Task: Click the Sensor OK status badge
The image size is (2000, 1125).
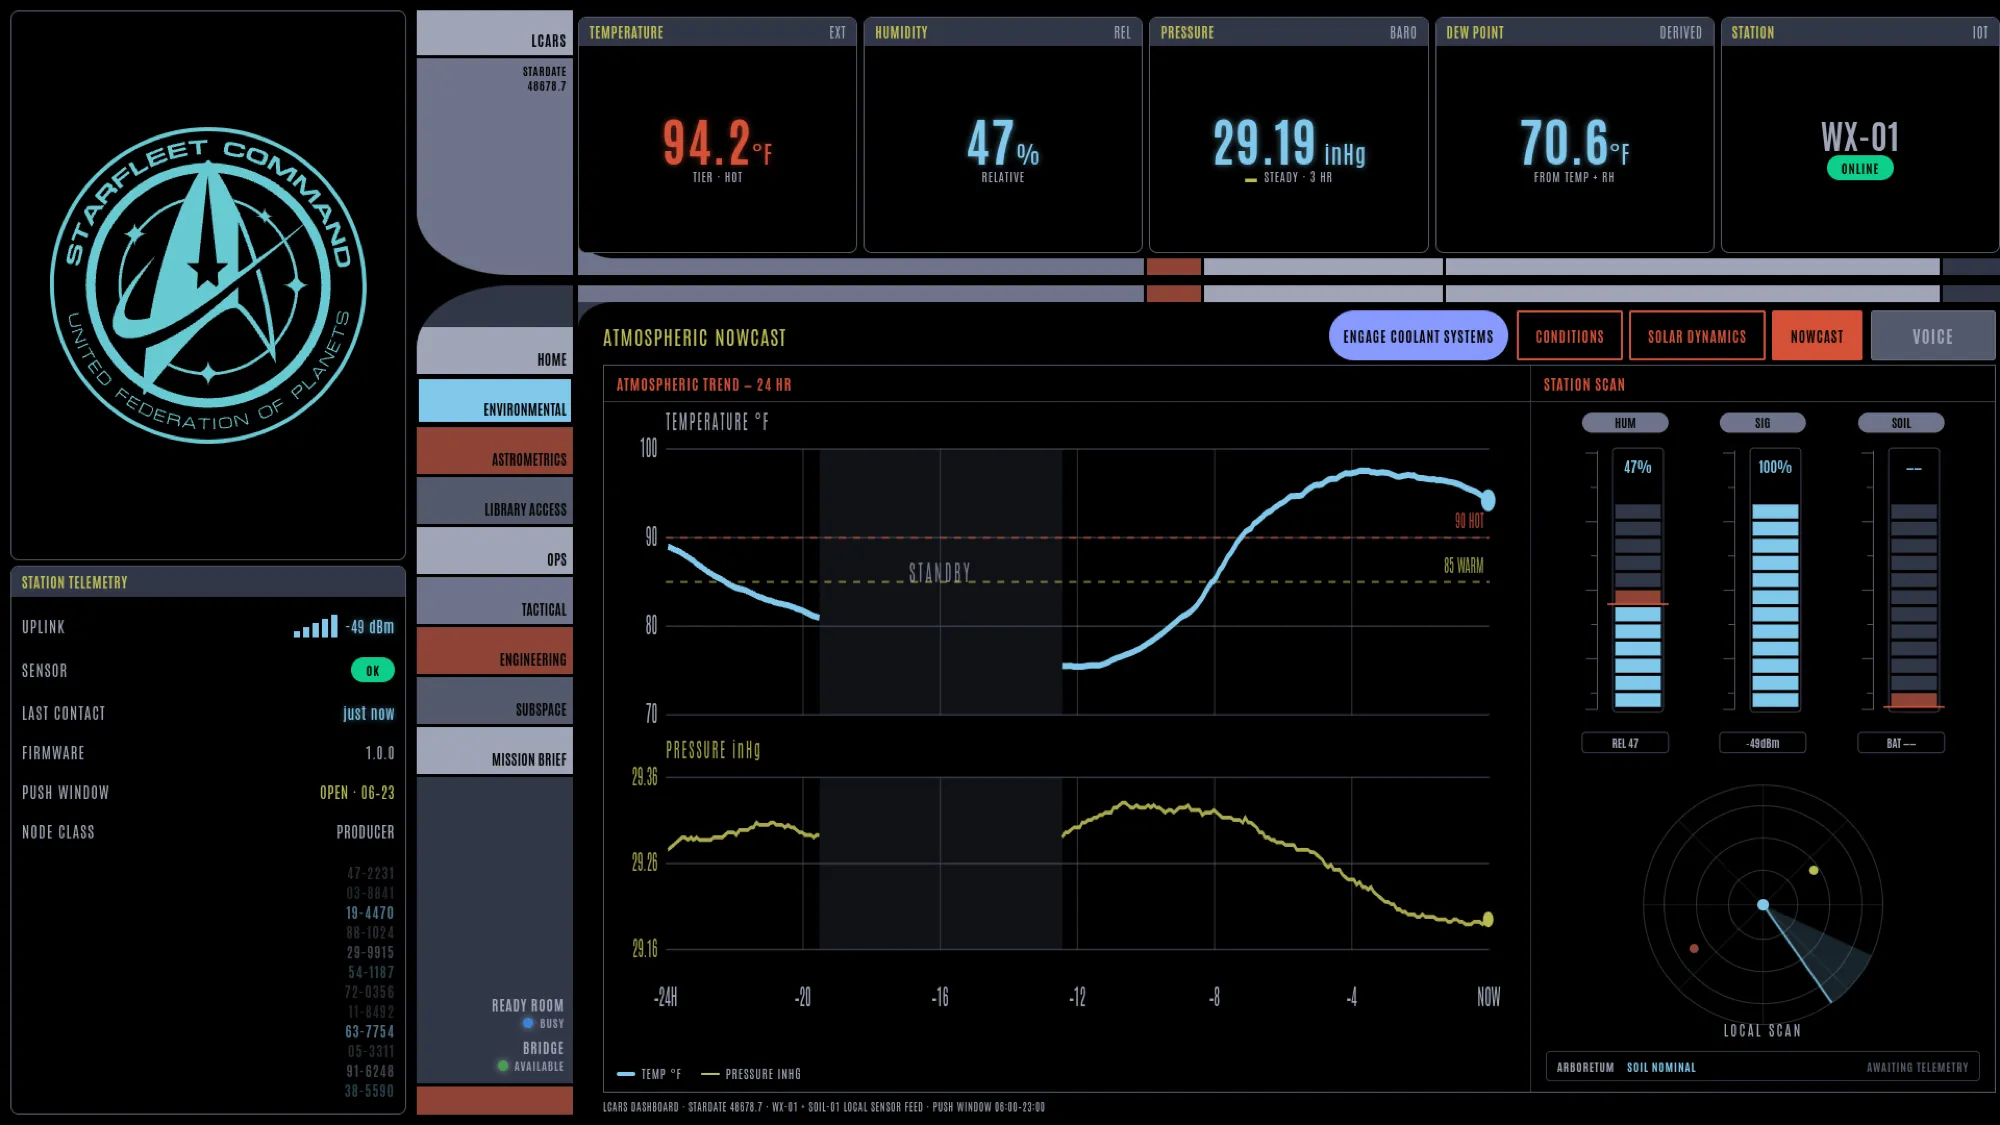Action: pos(372,671)
